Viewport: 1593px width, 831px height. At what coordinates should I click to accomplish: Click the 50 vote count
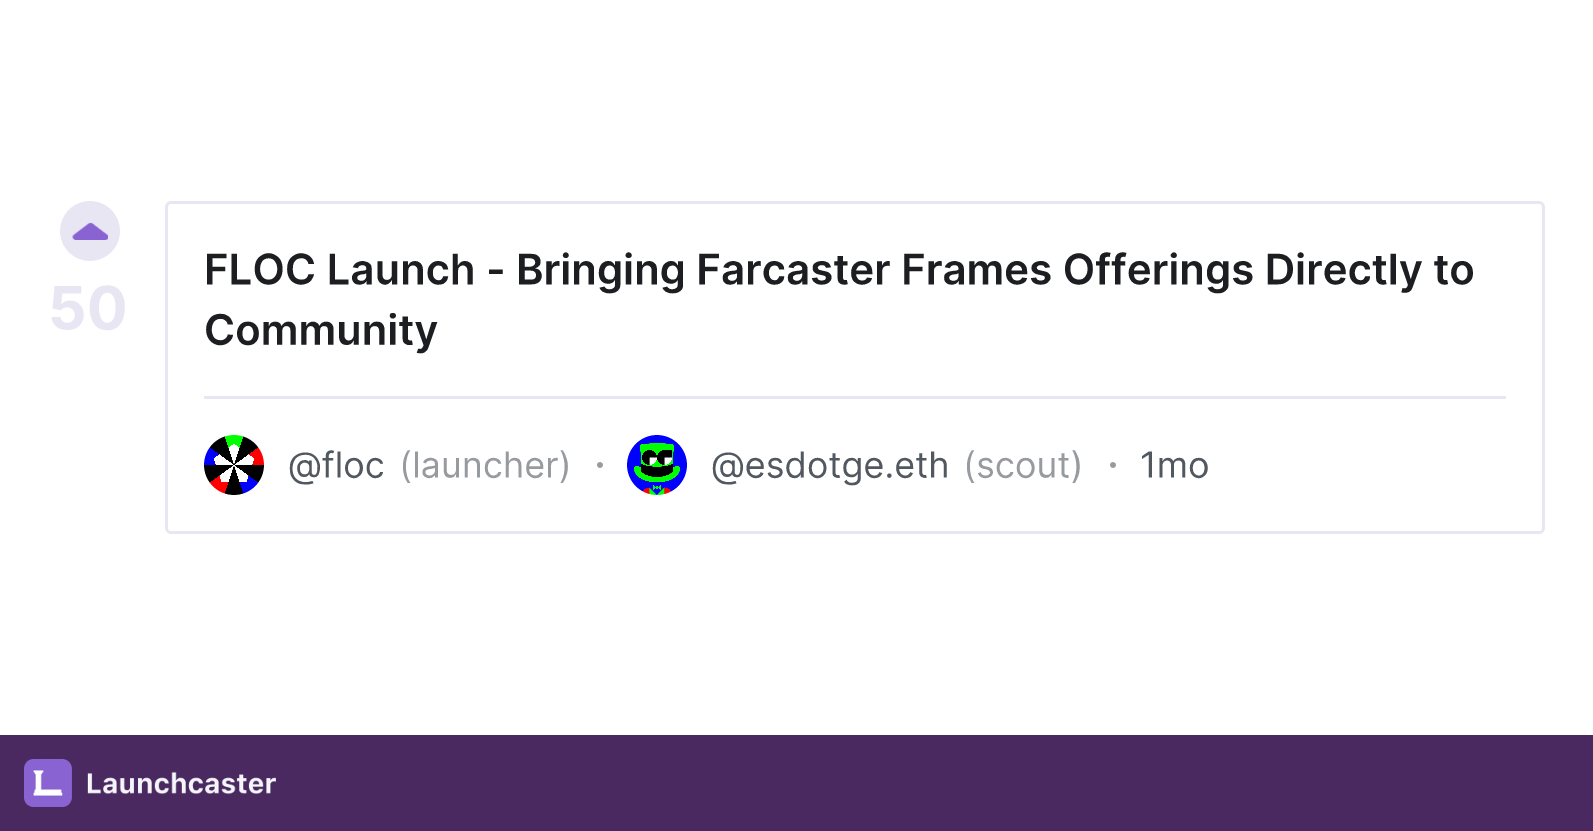pyautogui.click(x=88, y=308)
